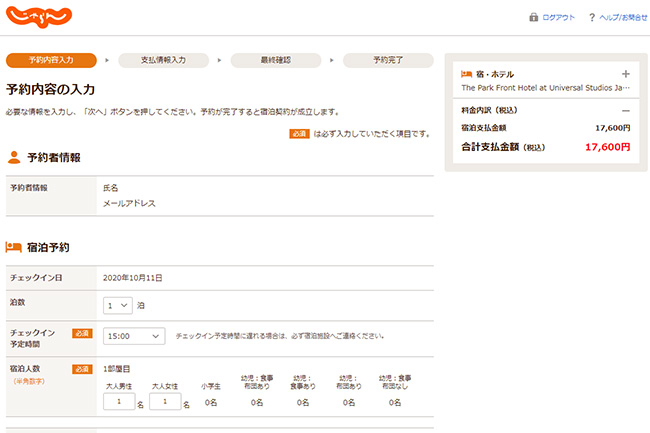Select the 予約内容入力 step tab
Viewport: 650px width, 433px height.
pyautogui.click(x=52, y=60)
